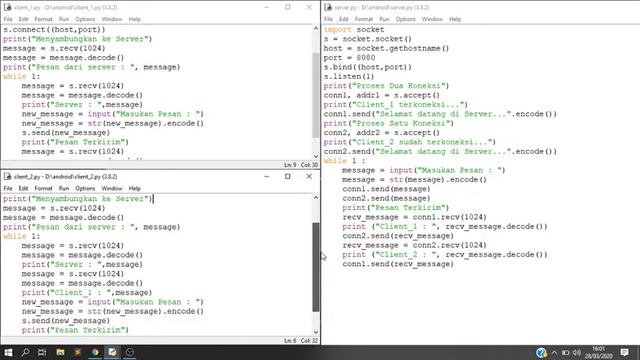
Task: Open File menu in client_2.py window
Action: pos(8,189)
